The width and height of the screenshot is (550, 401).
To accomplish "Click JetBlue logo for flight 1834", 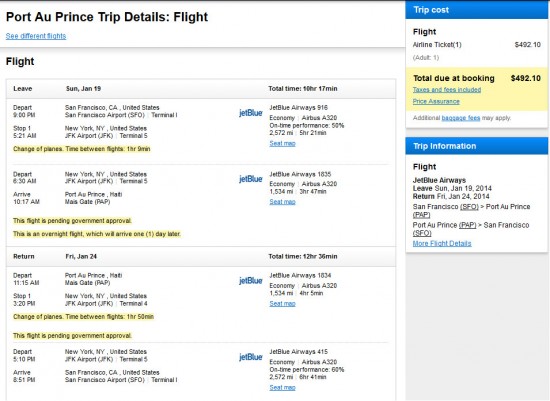I will [x=250, y=280].
